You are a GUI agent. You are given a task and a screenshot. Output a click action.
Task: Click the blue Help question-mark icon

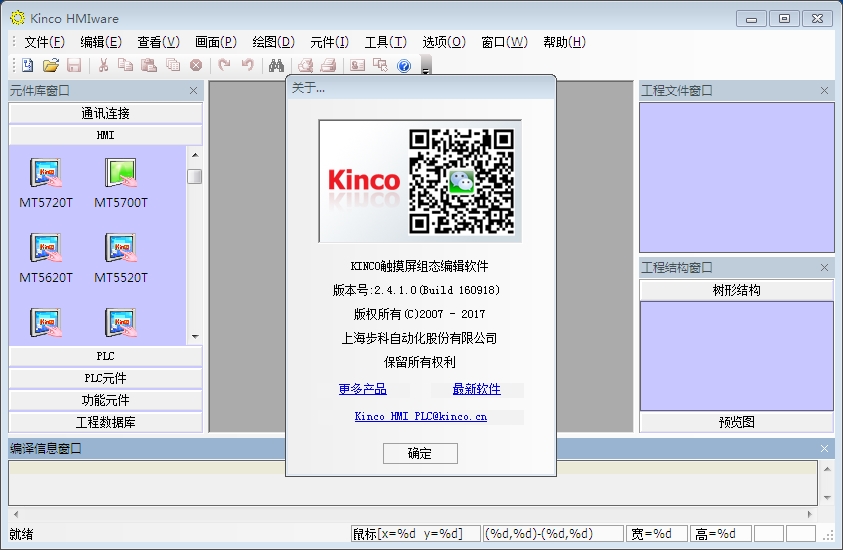404,66
